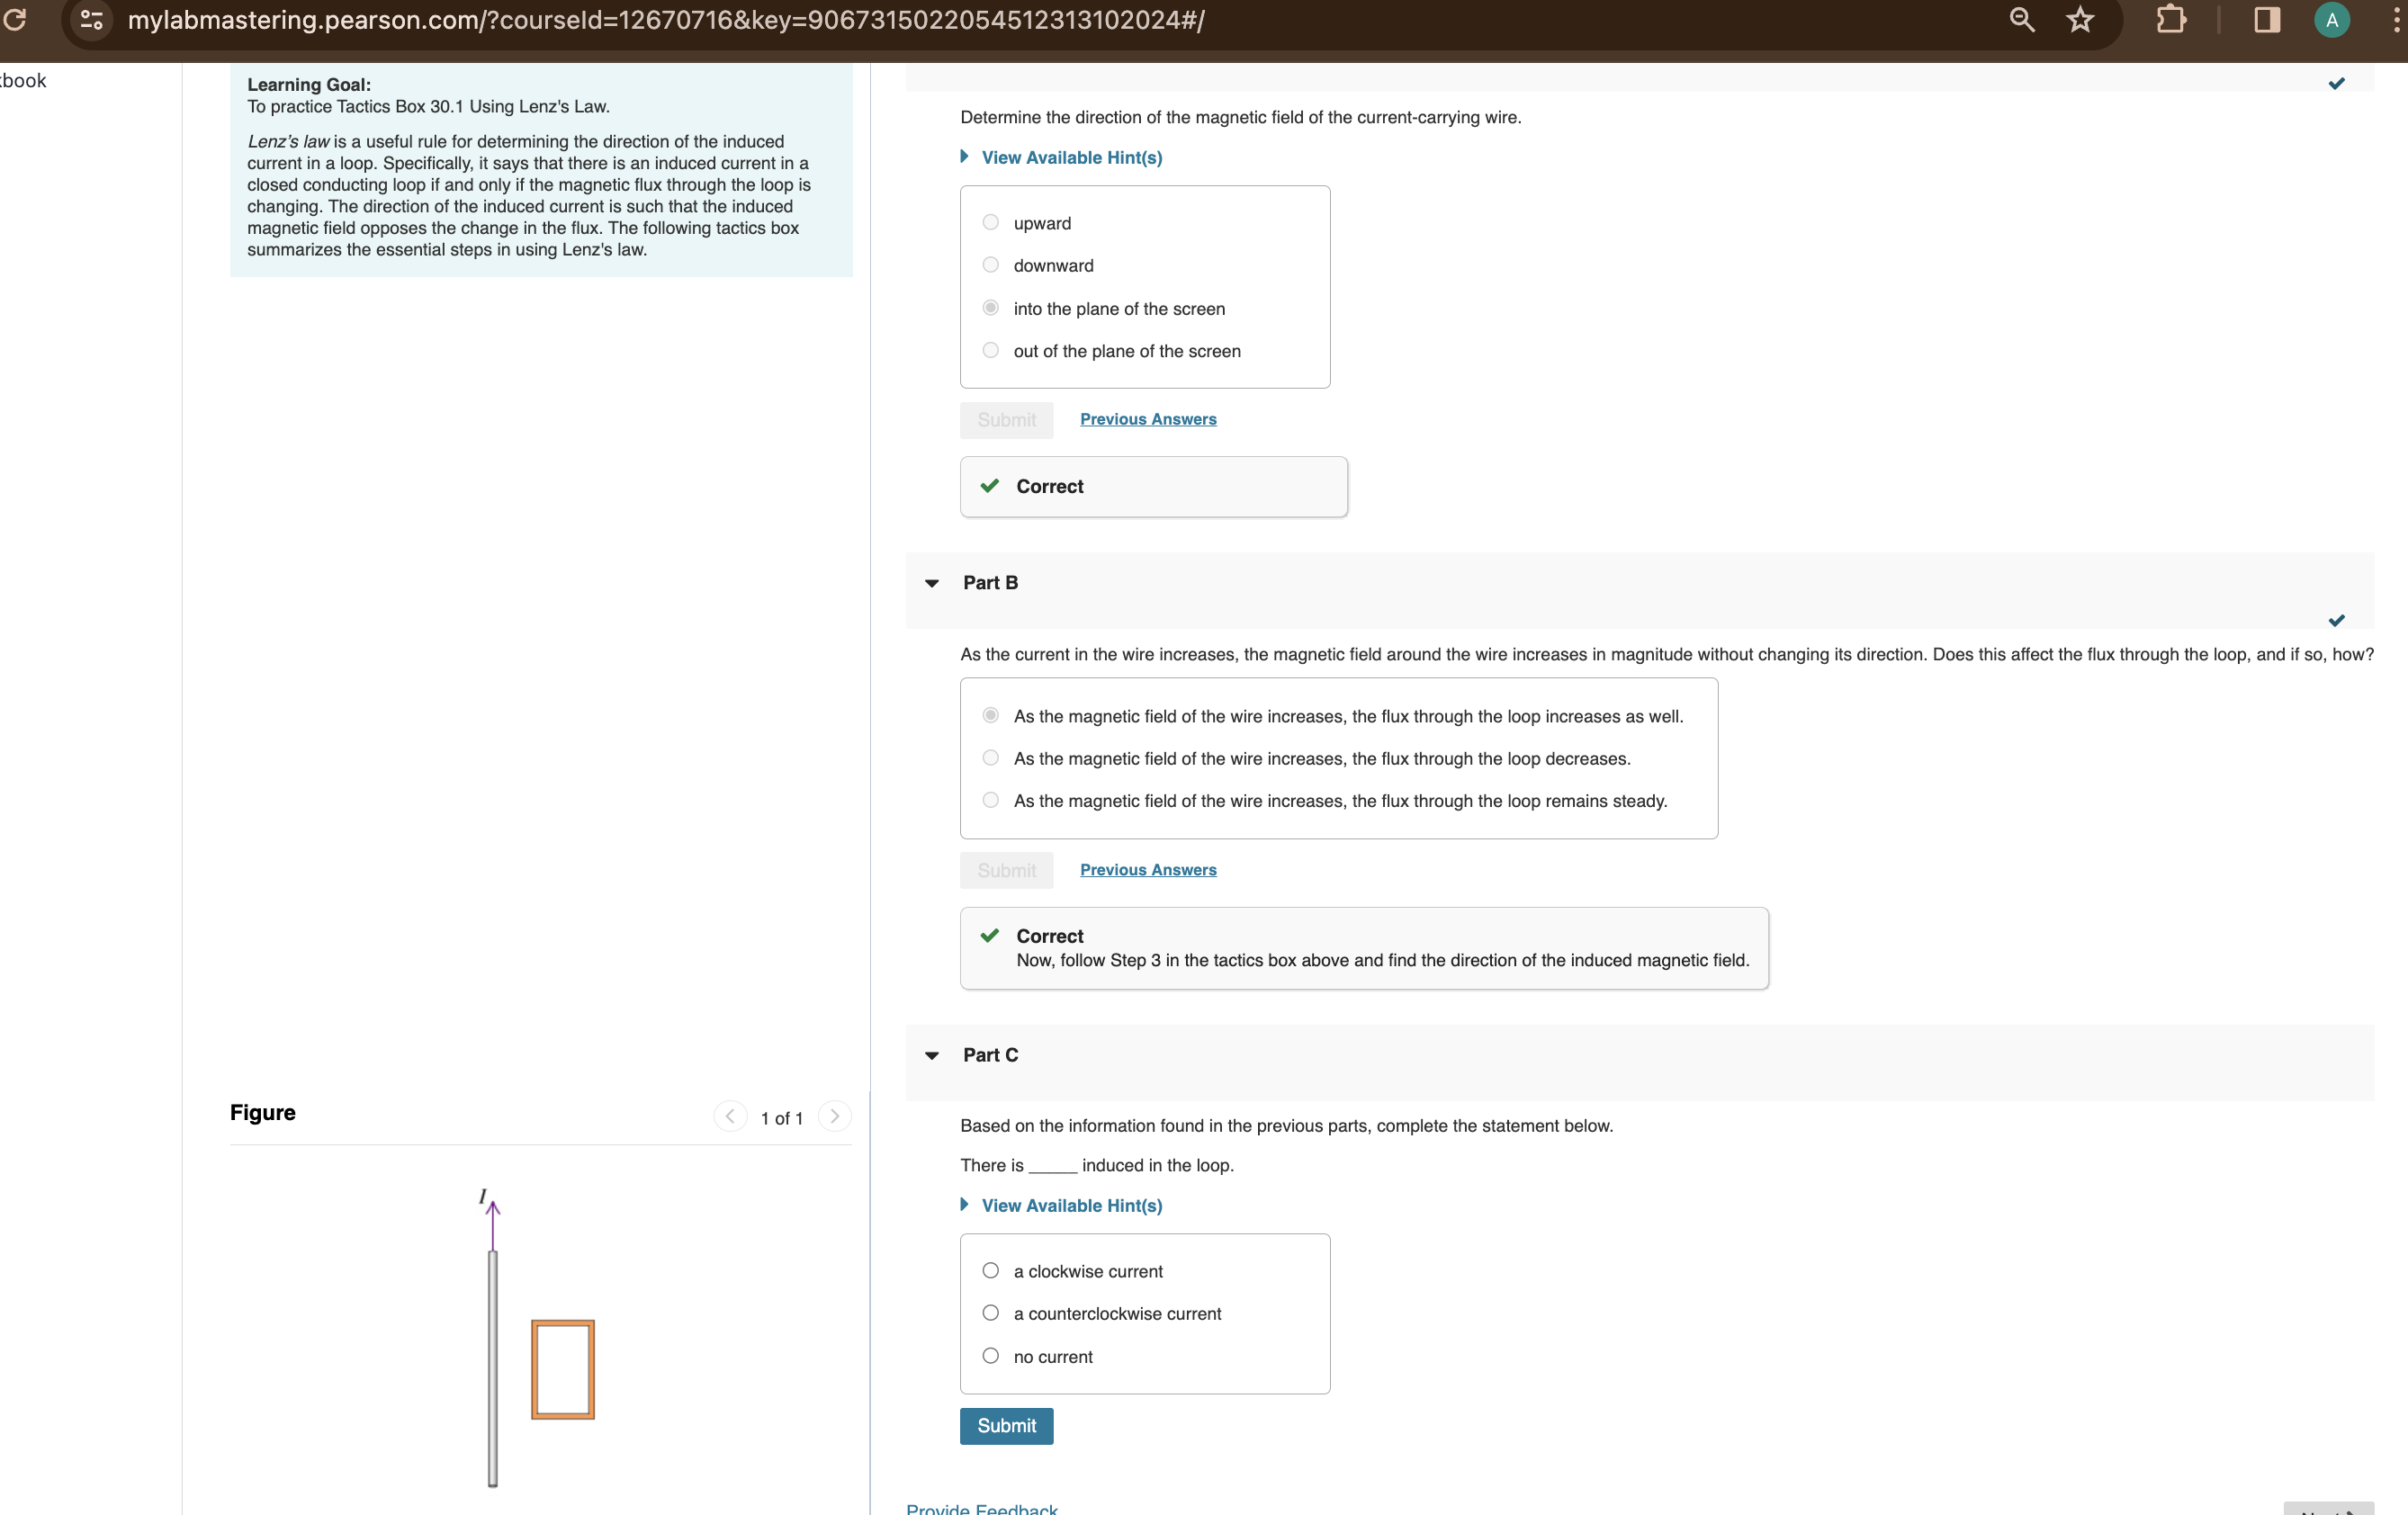Bookmark this page with the star
Image resolution: width=2408 pixels, height=1515 pixels.
[2080, 19]
